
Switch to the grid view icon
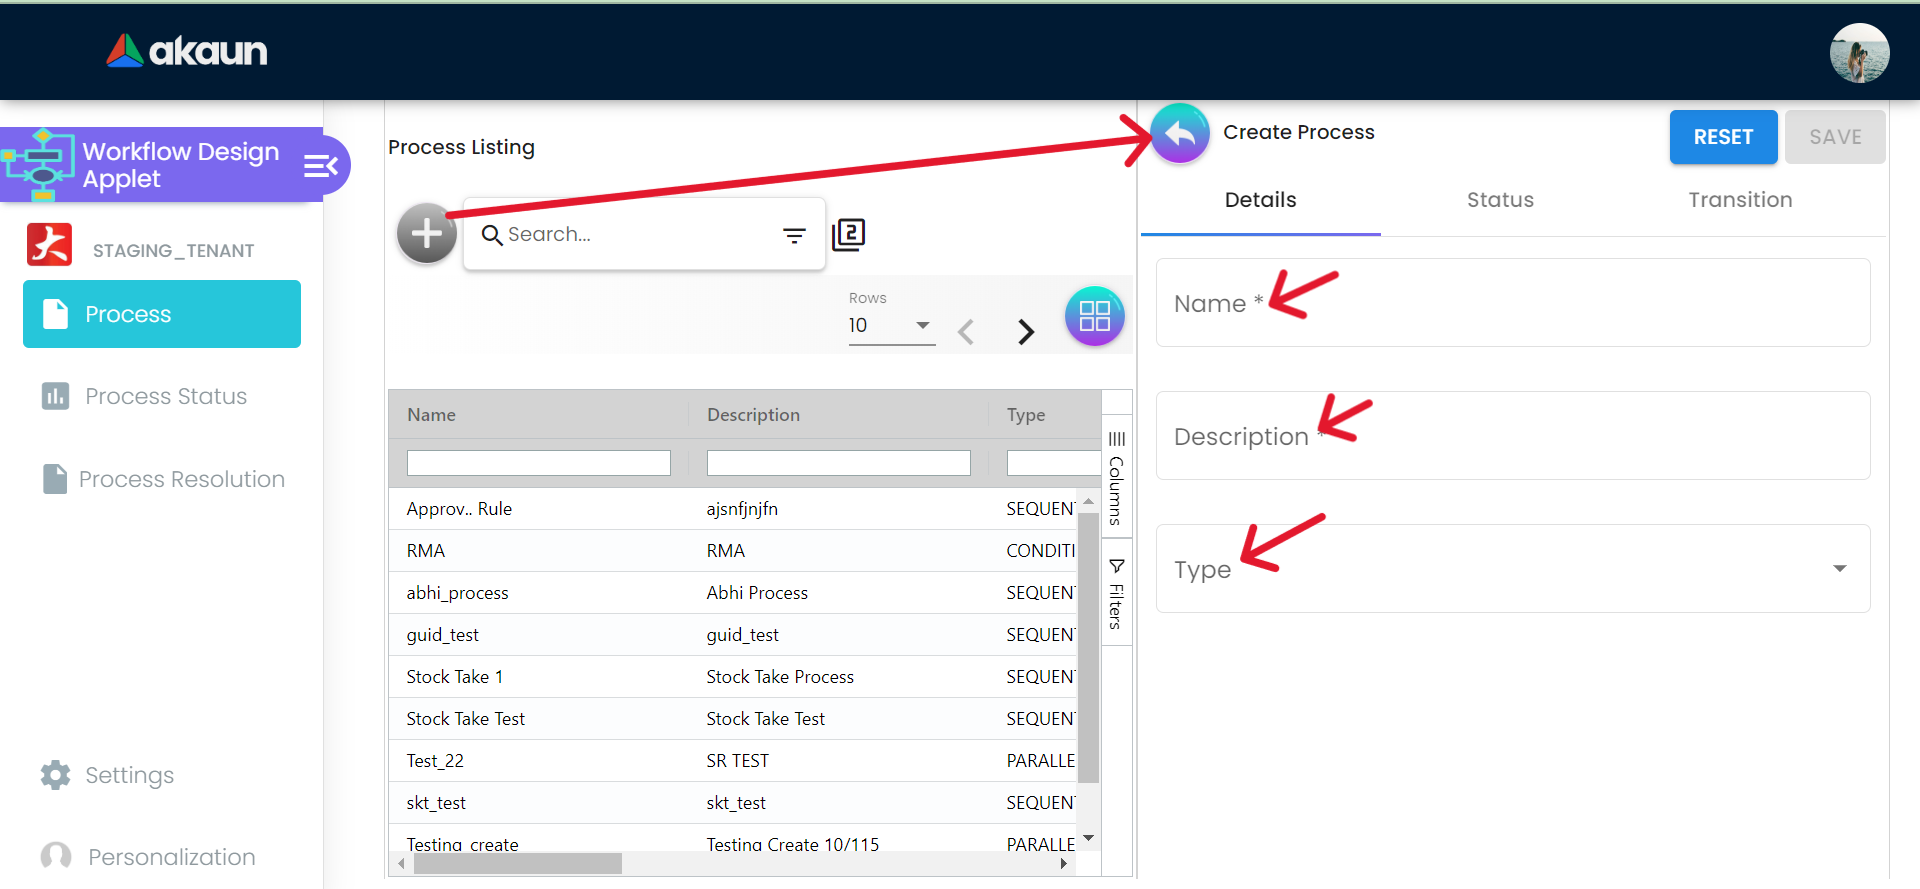click(1094, 316)
